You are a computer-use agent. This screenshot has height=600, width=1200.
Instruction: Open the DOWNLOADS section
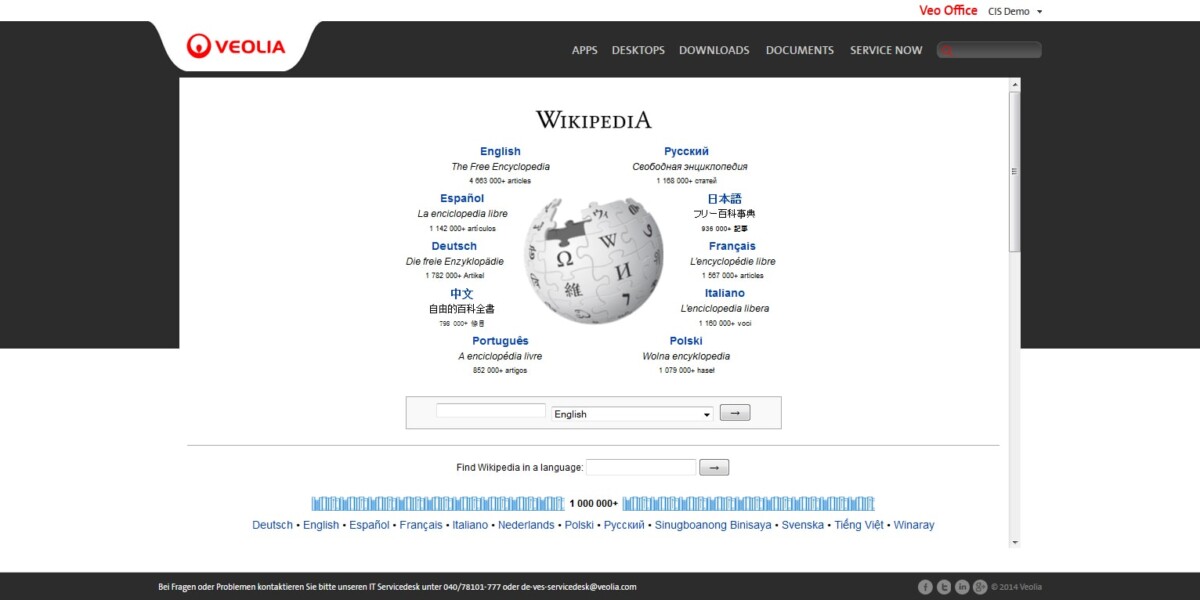tap(714, 50)
